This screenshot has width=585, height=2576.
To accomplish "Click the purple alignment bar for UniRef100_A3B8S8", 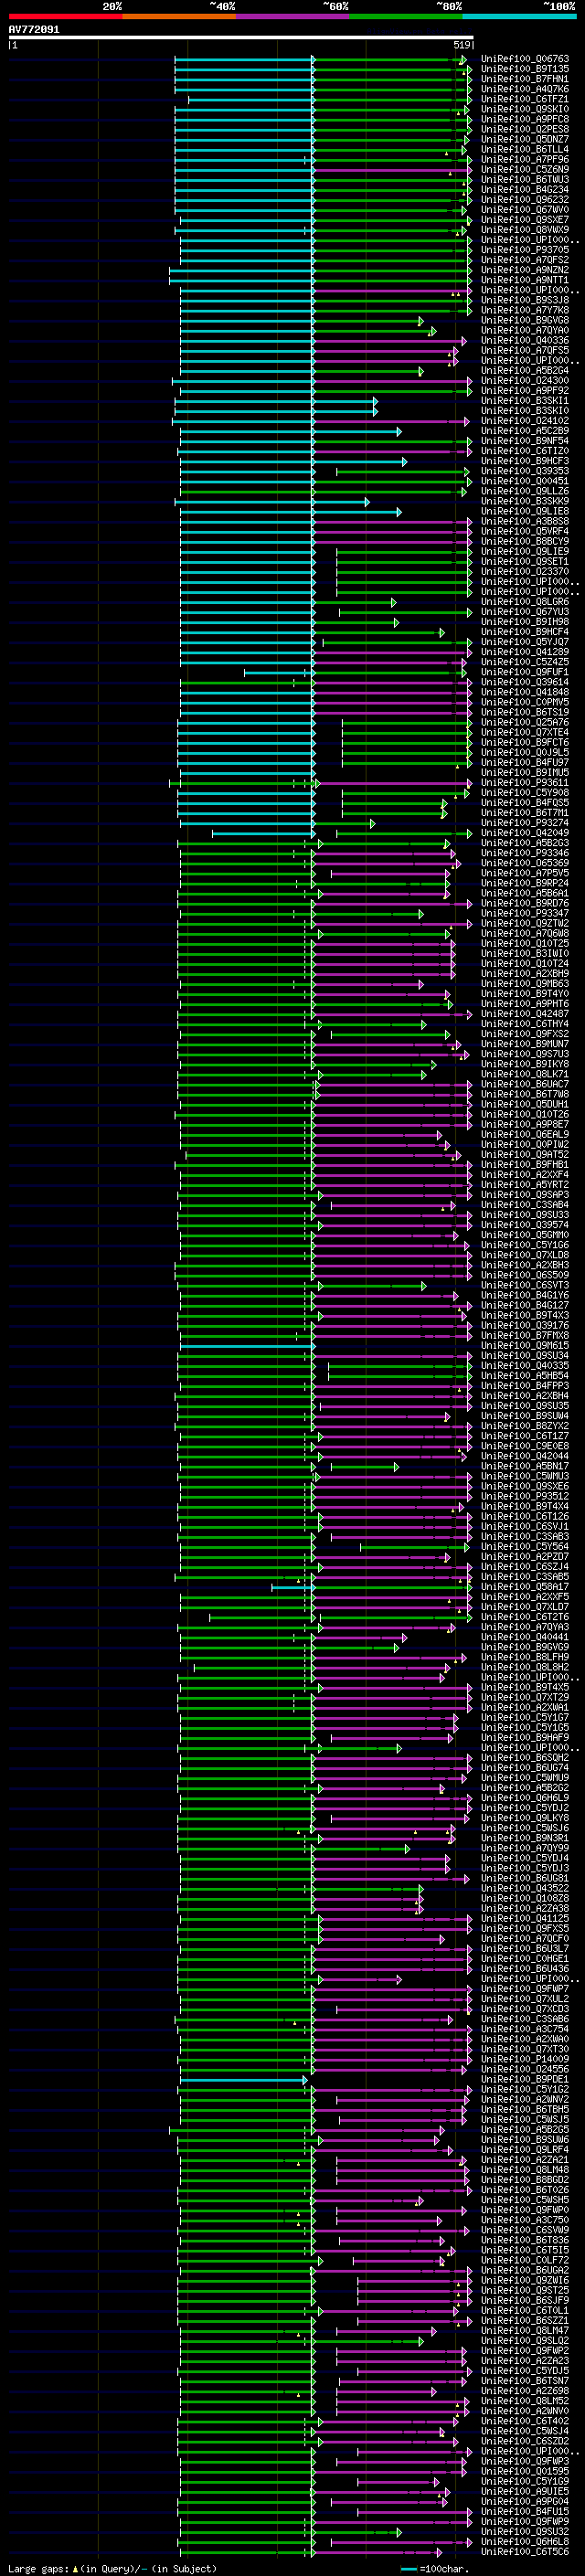I will 391,522.
